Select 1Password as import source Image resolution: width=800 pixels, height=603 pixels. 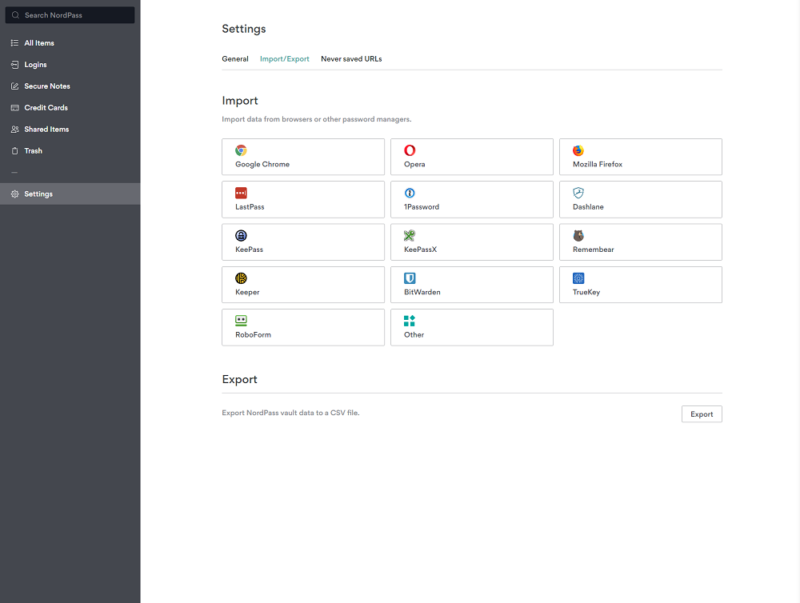tap(471, 199)
